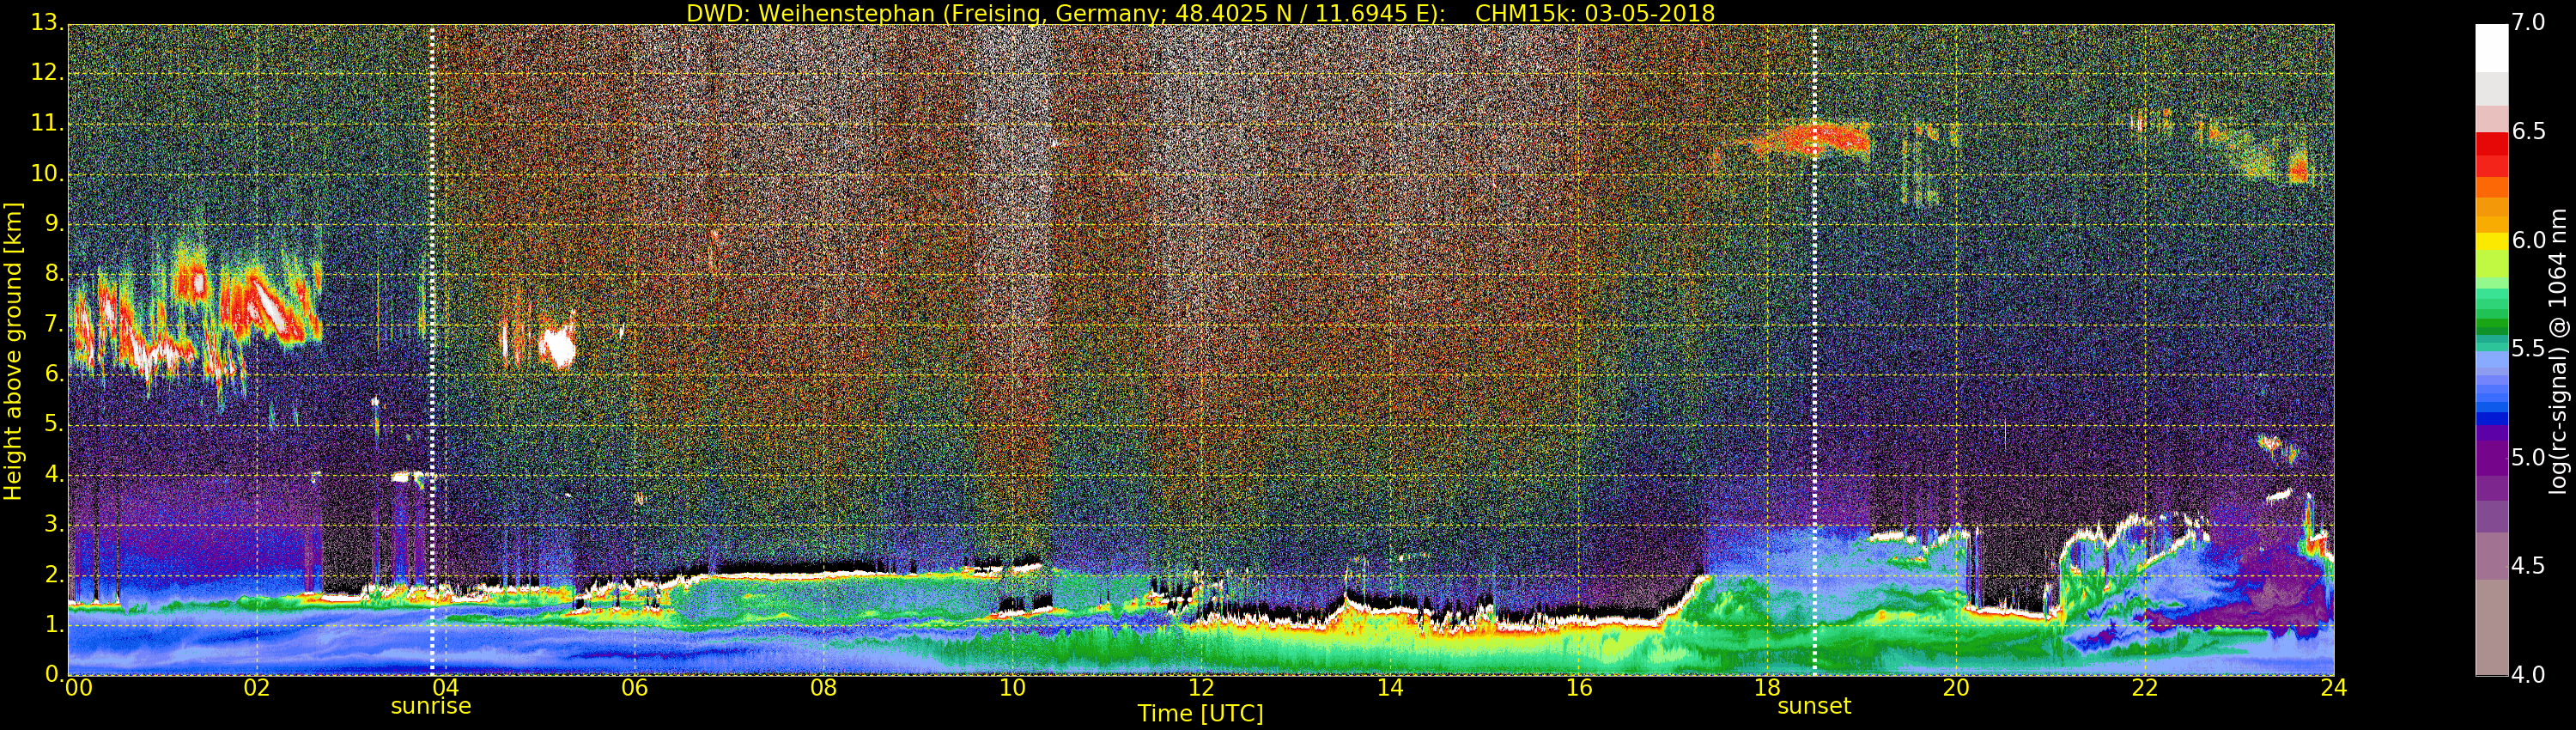Click the '06' time axis tick label
Viewport: 2576px width, 730px height.
click(634, 688)
